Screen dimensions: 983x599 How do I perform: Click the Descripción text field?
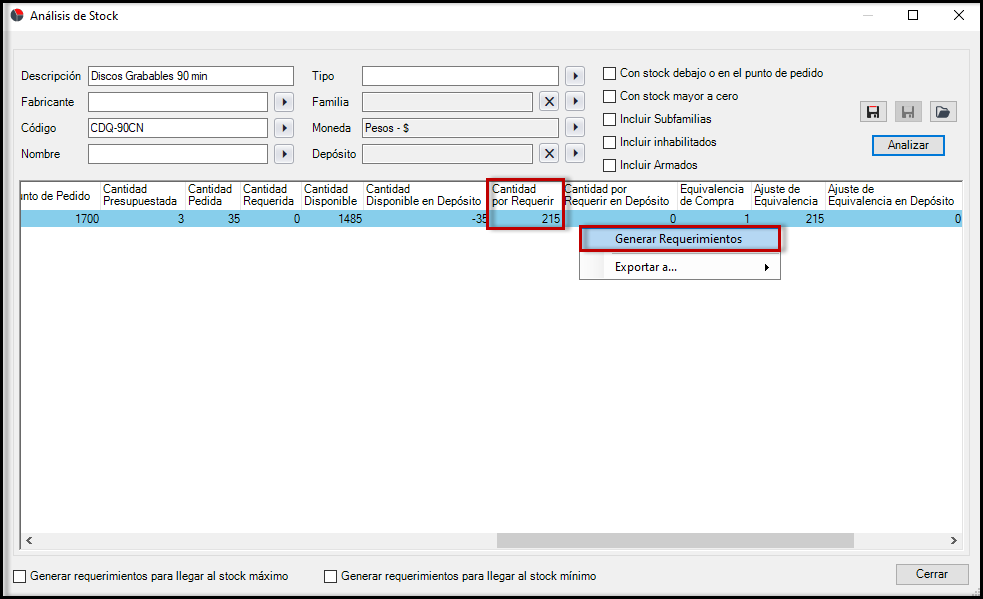(x=191, y=76)
